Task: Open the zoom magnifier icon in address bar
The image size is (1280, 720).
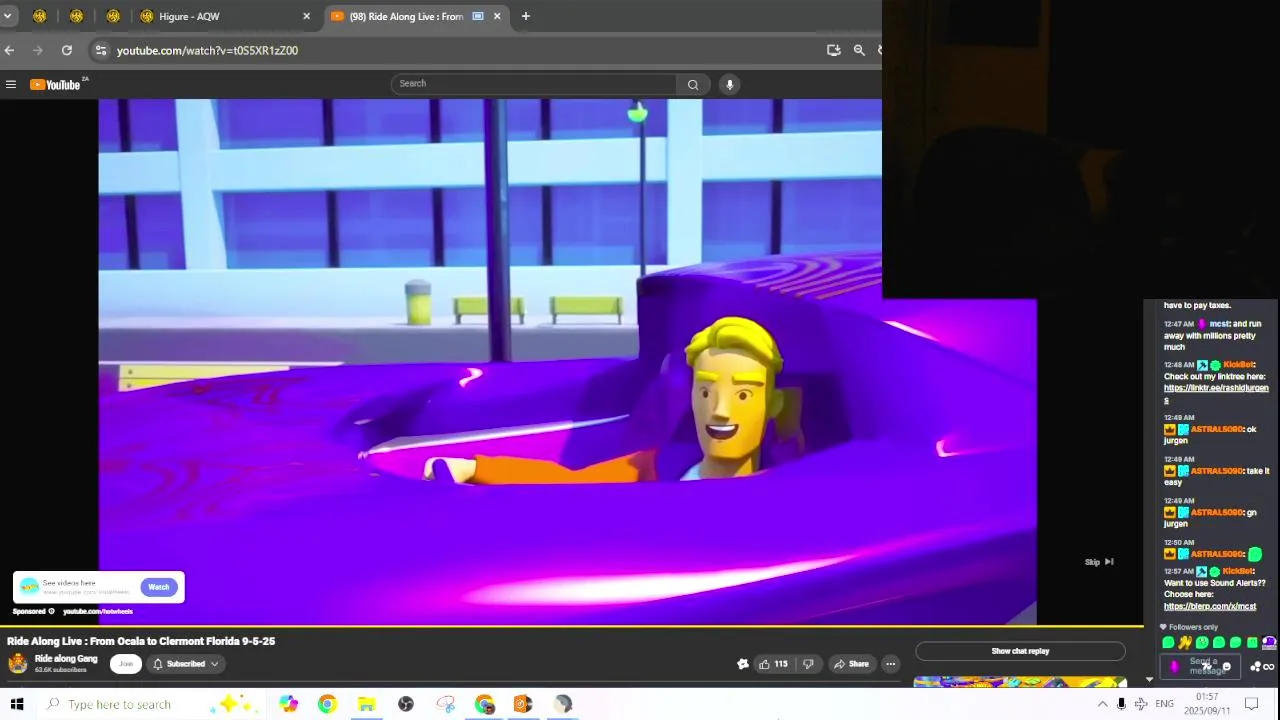Action: 859,50
